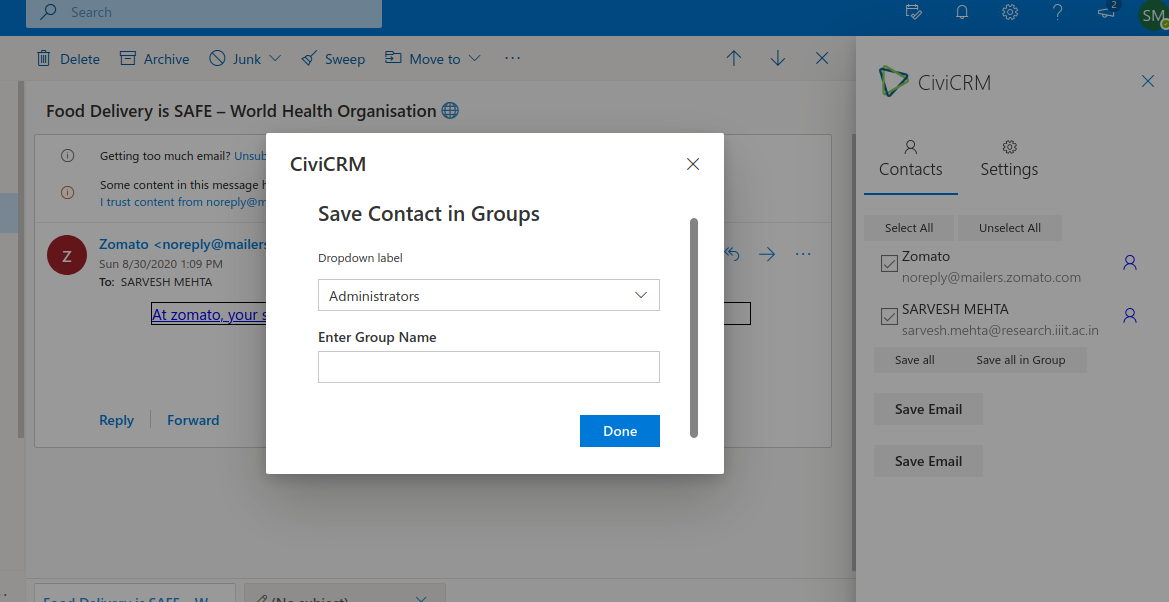Click the forward arrow icon in message header
The image size is (1169, 602).
point(766,254)
